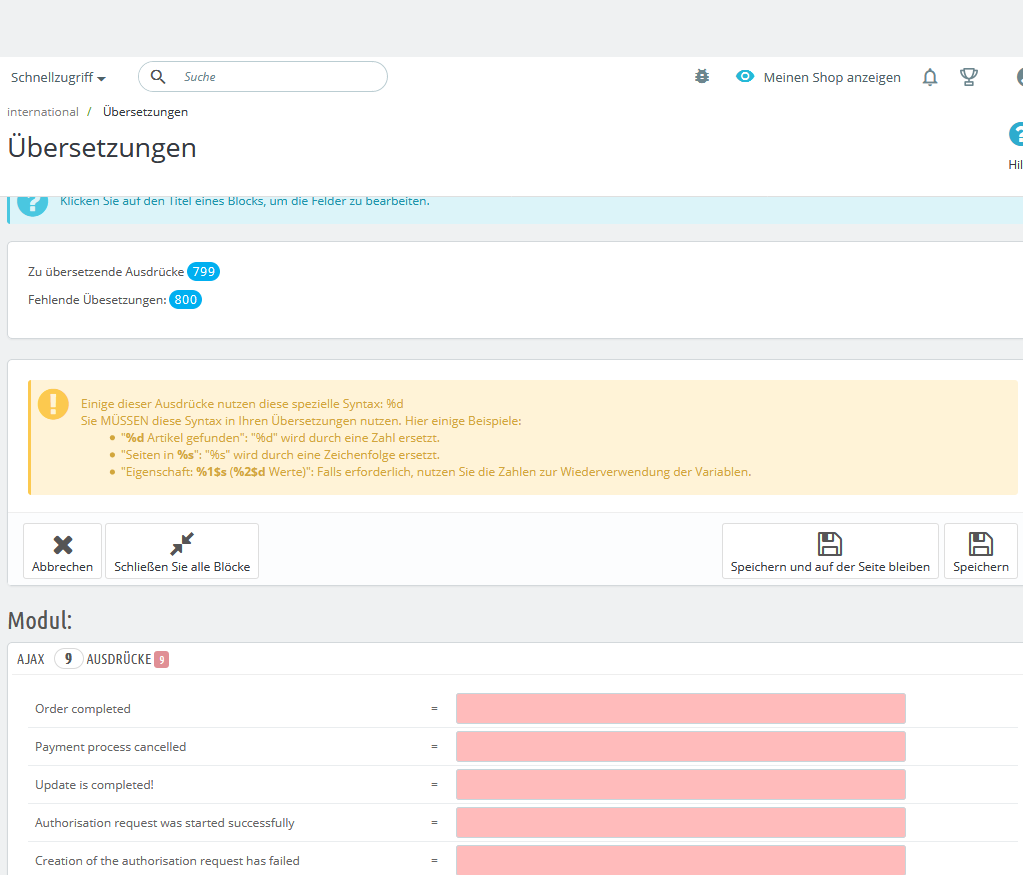Open the Hilfe help icon
Screen dimensions: 1023x875
[x=1016, y=134]
